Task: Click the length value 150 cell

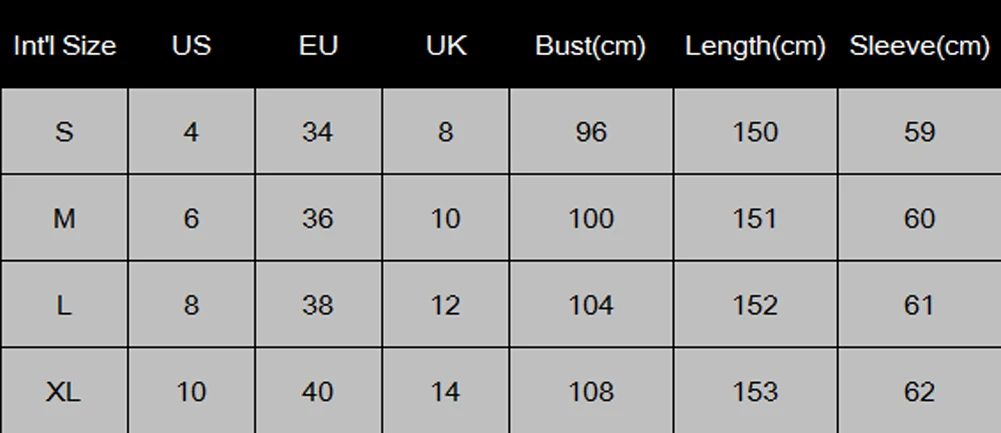Action: click(755, 132)
